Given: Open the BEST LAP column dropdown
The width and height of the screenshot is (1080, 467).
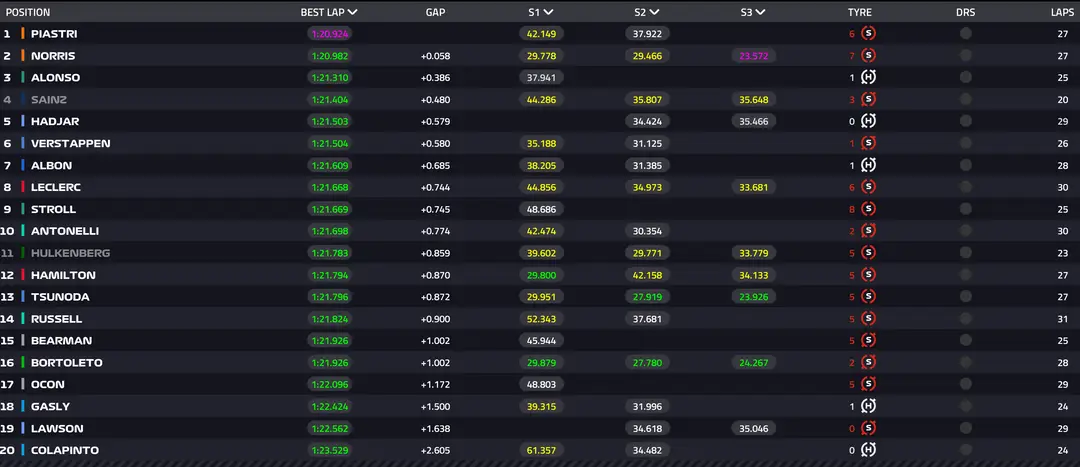Looking at the screenshot, I should coord(353,12).
